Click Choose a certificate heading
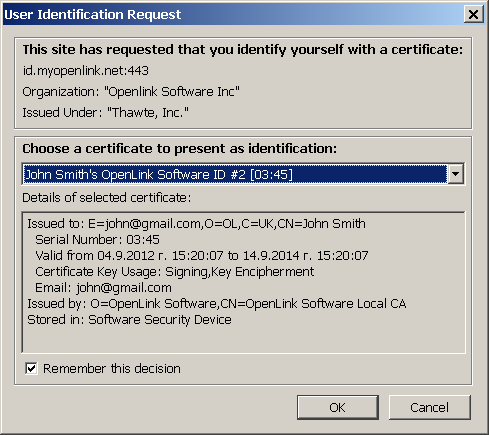The height and width of the screenshot is (435, 489). coord(179,149)
